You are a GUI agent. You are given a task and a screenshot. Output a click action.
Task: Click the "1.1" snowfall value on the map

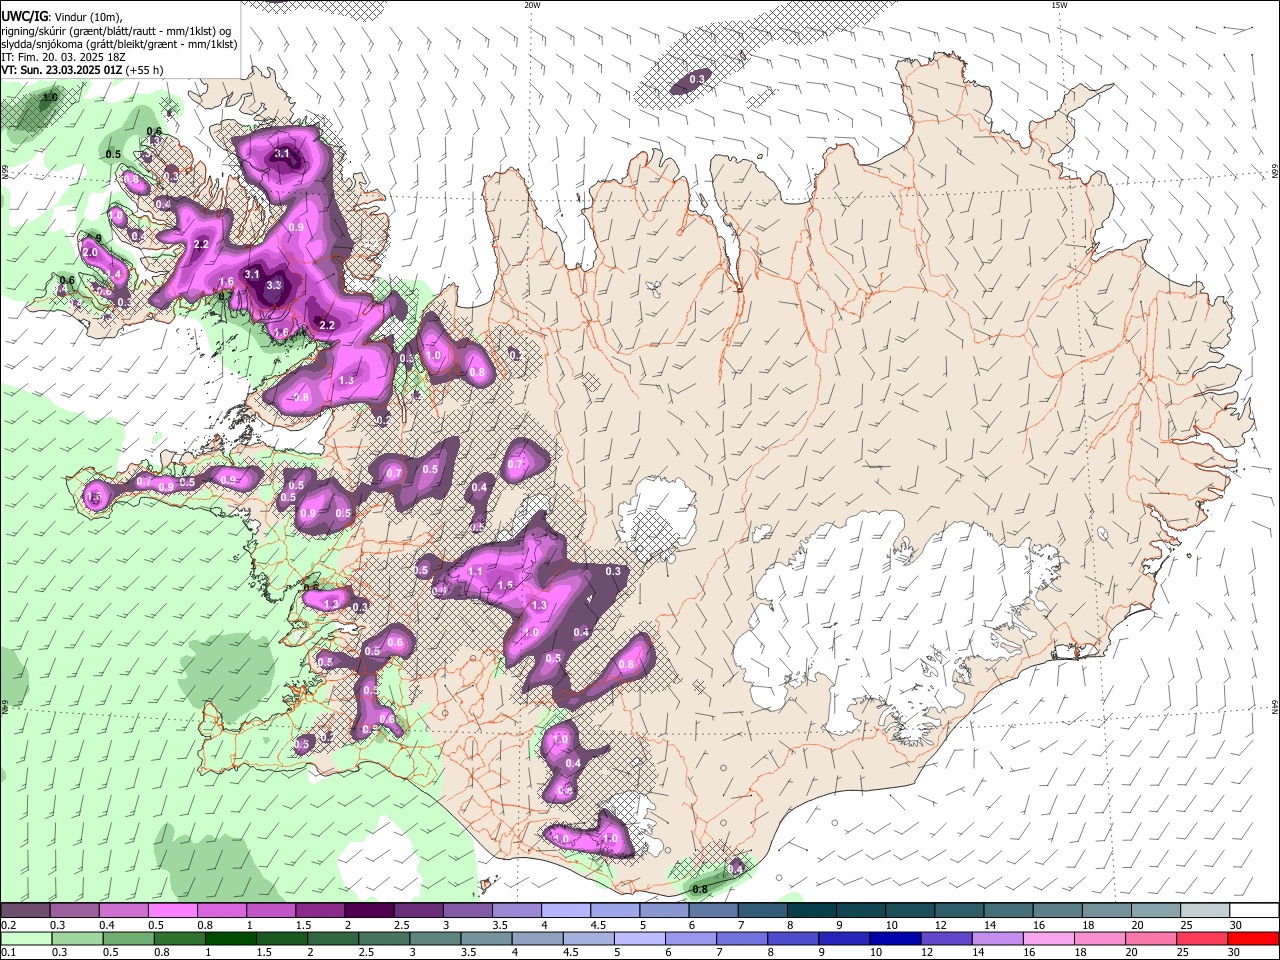click(x=475, y=572)
